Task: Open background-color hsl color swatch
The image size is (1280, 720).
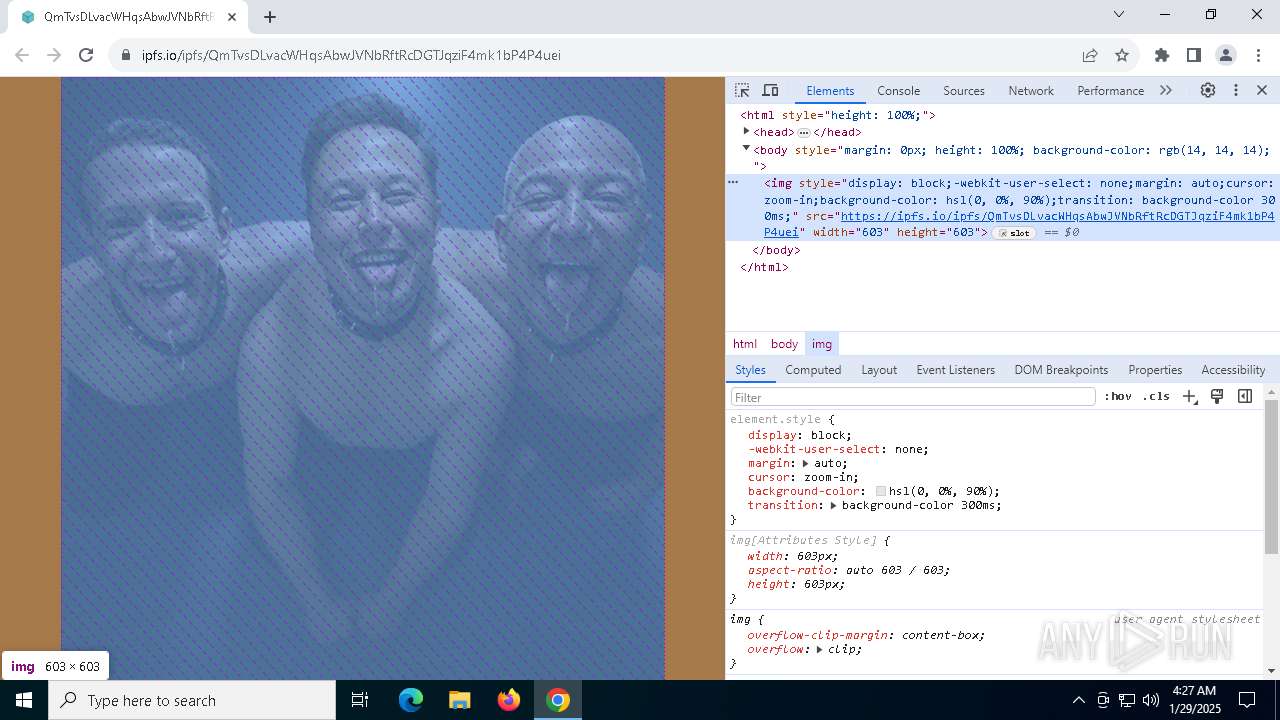Action: [881, 491]
